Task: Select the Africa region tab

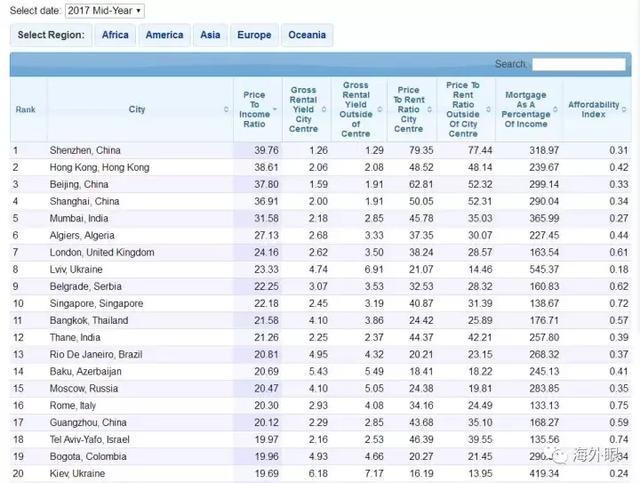Action: [115, 35]
